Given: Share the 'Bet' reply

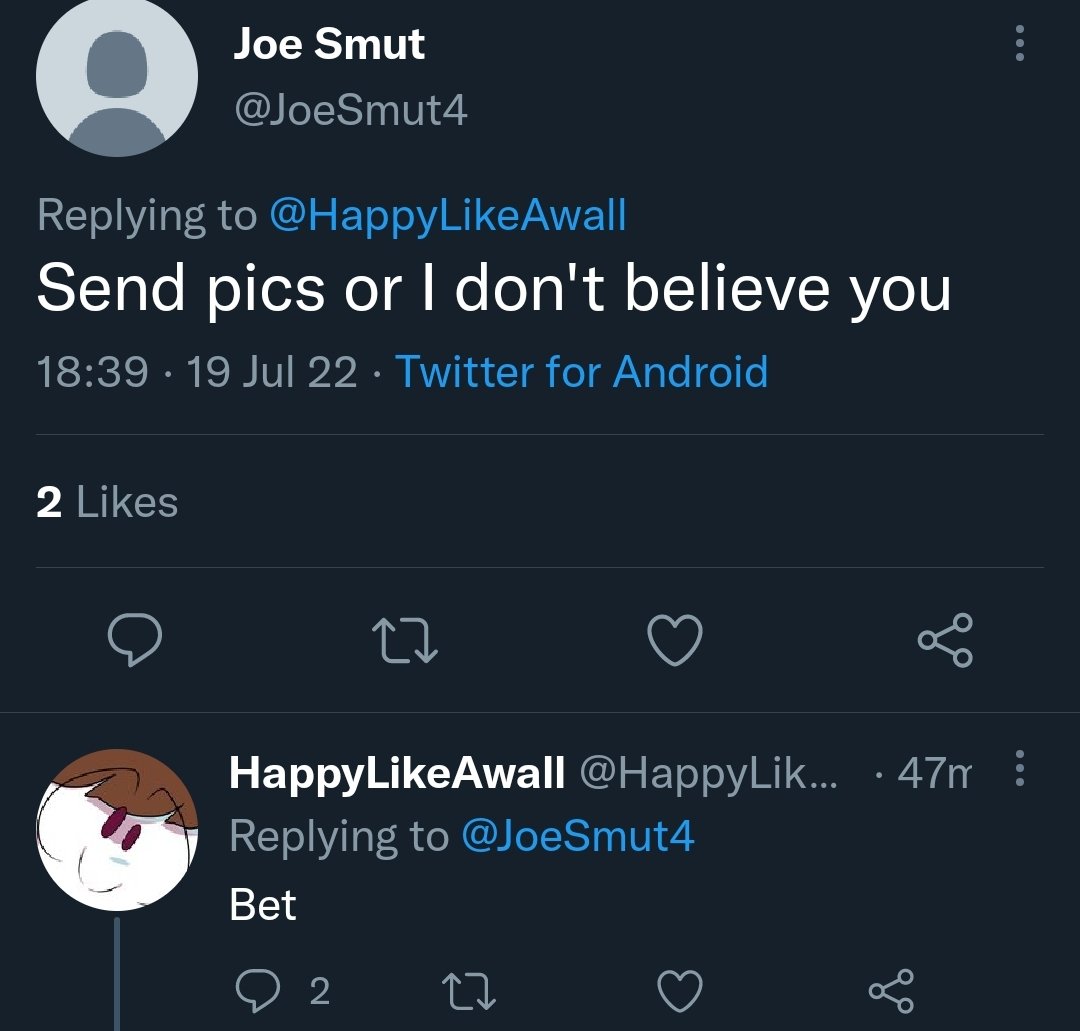Looking at the screenshot, I should 890,990.
